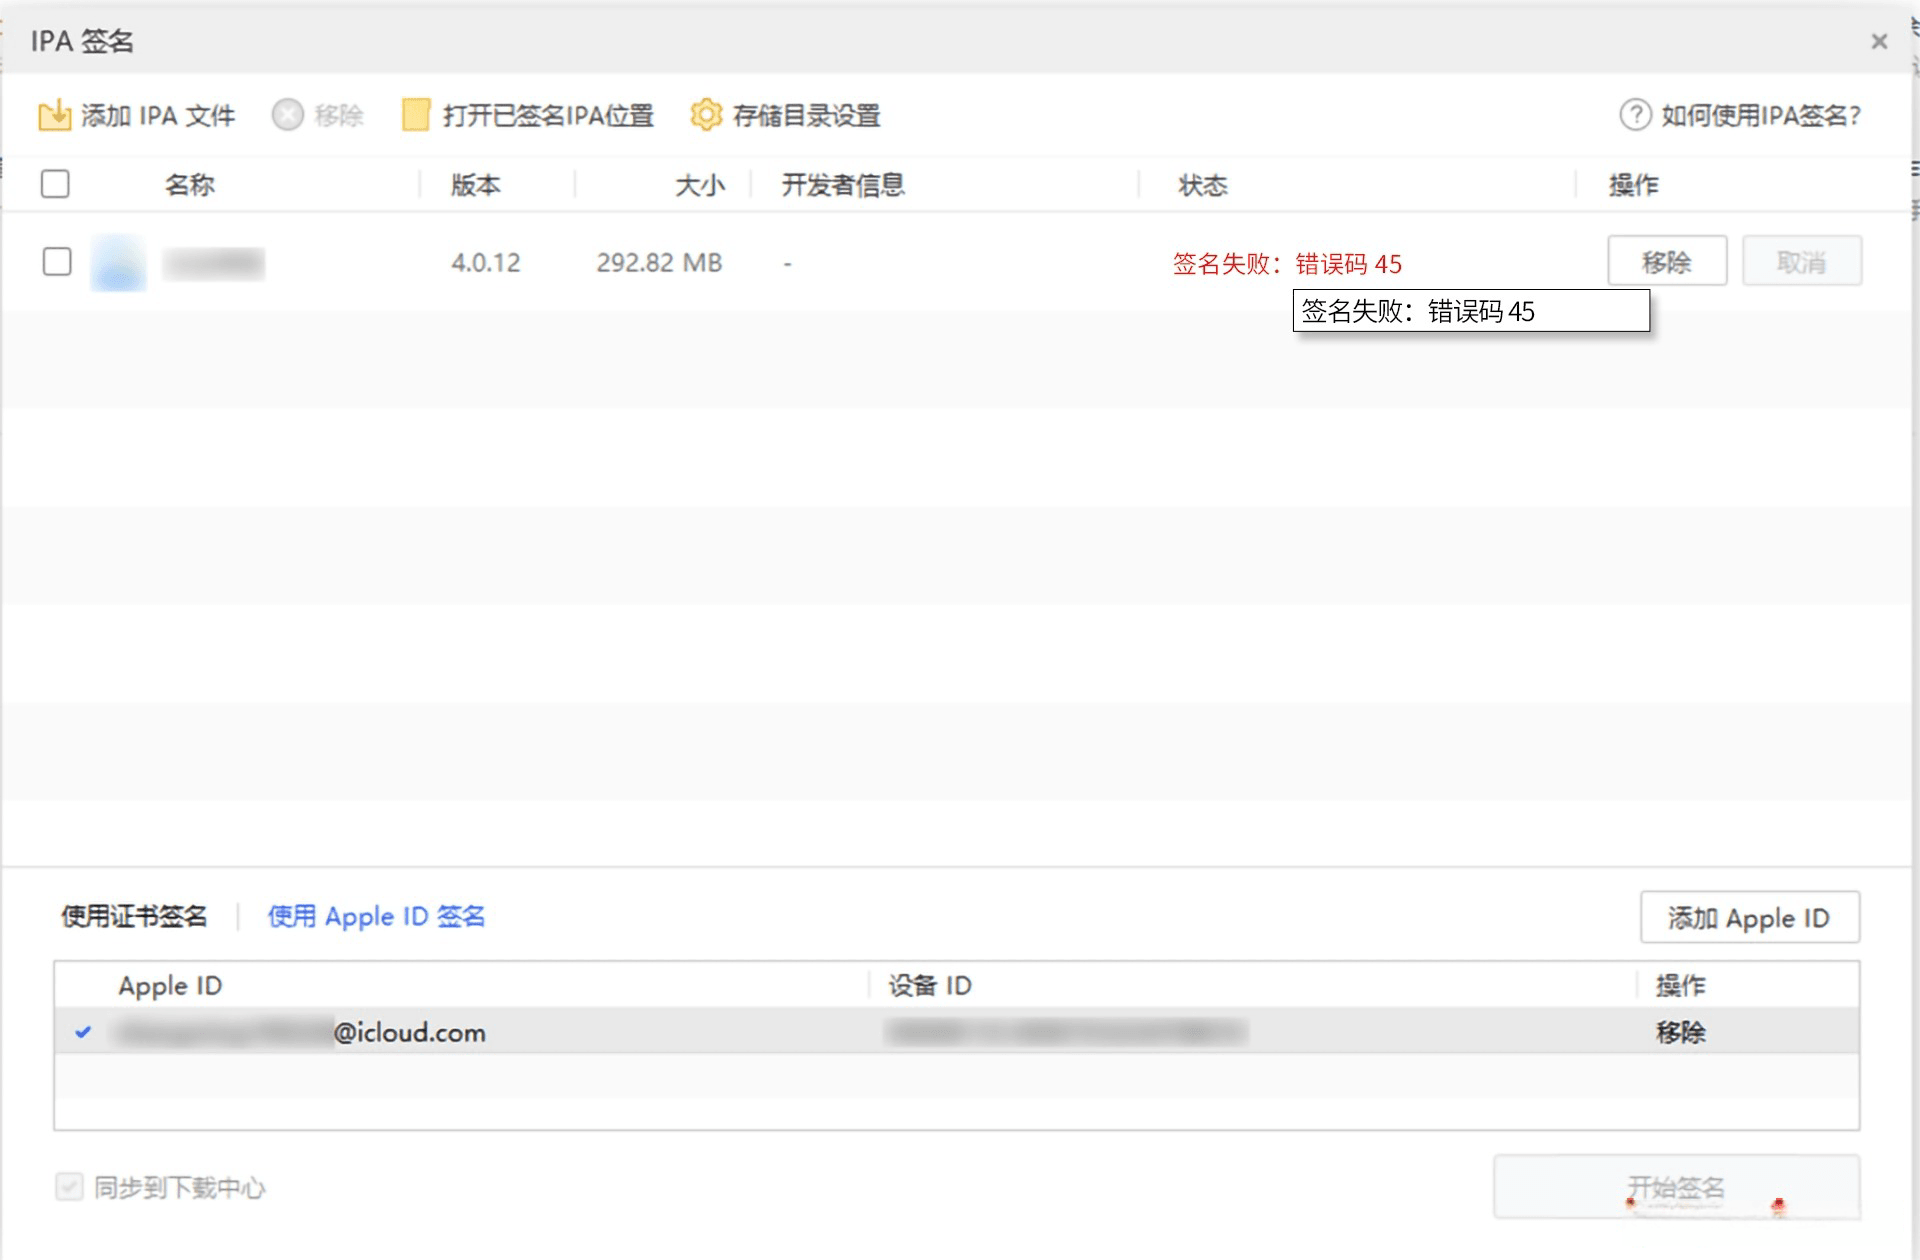1920x1260 pixels.
Task: Click the app thumbnail icon in the list
Action: tap(117, 262)
